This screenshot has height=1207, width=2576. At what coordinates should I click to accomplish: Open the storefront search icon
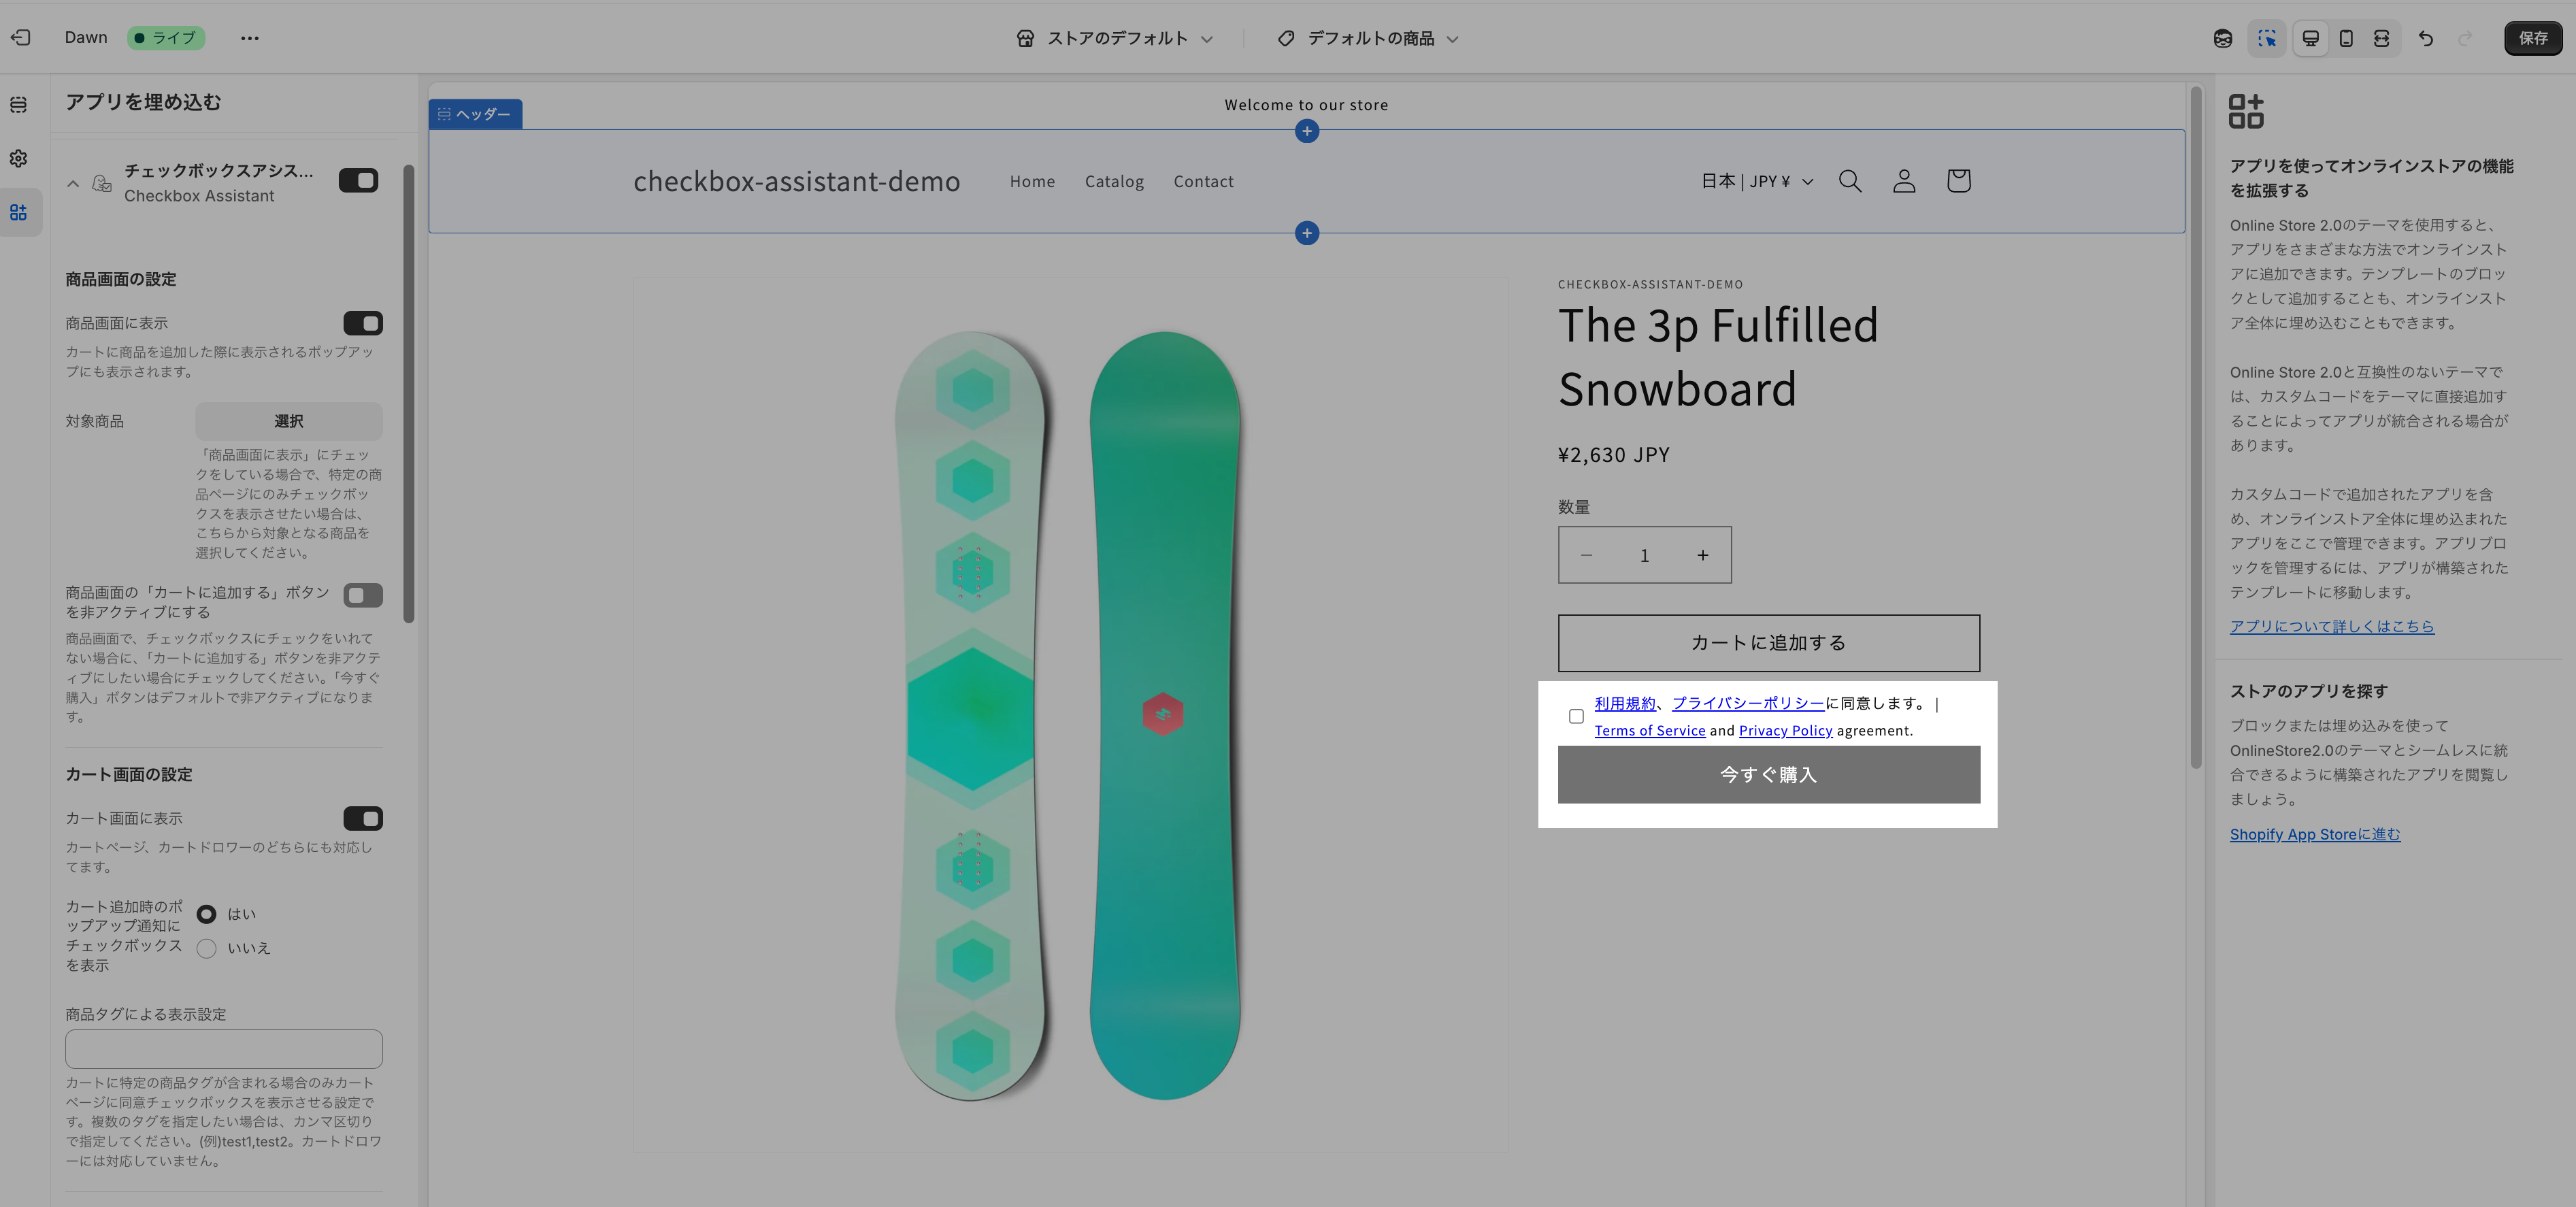tap(1850, 181)
